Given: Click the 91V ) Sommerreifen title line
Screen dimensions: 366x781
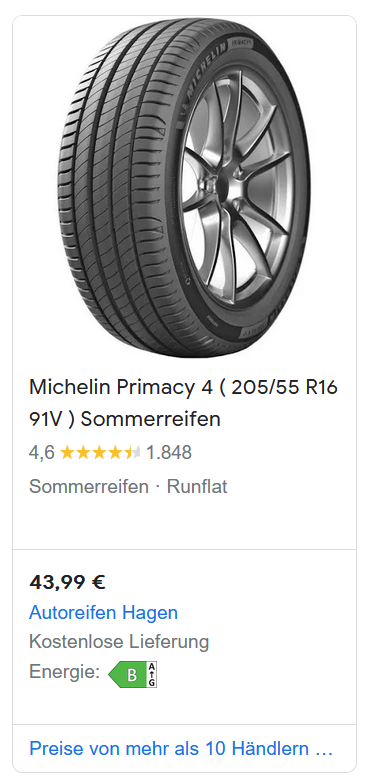Looking at the screenshot, I should tap(124, 419).
